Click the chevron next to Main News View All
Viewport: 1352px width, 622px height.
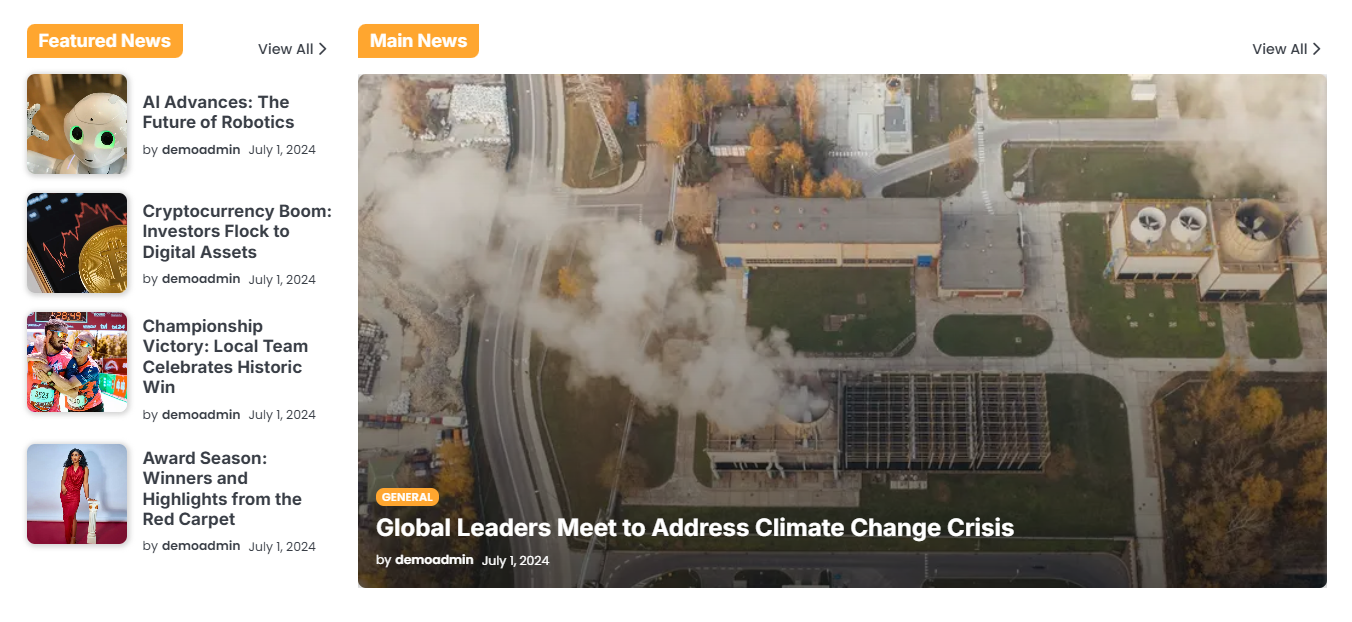[x=1317, y=49]
